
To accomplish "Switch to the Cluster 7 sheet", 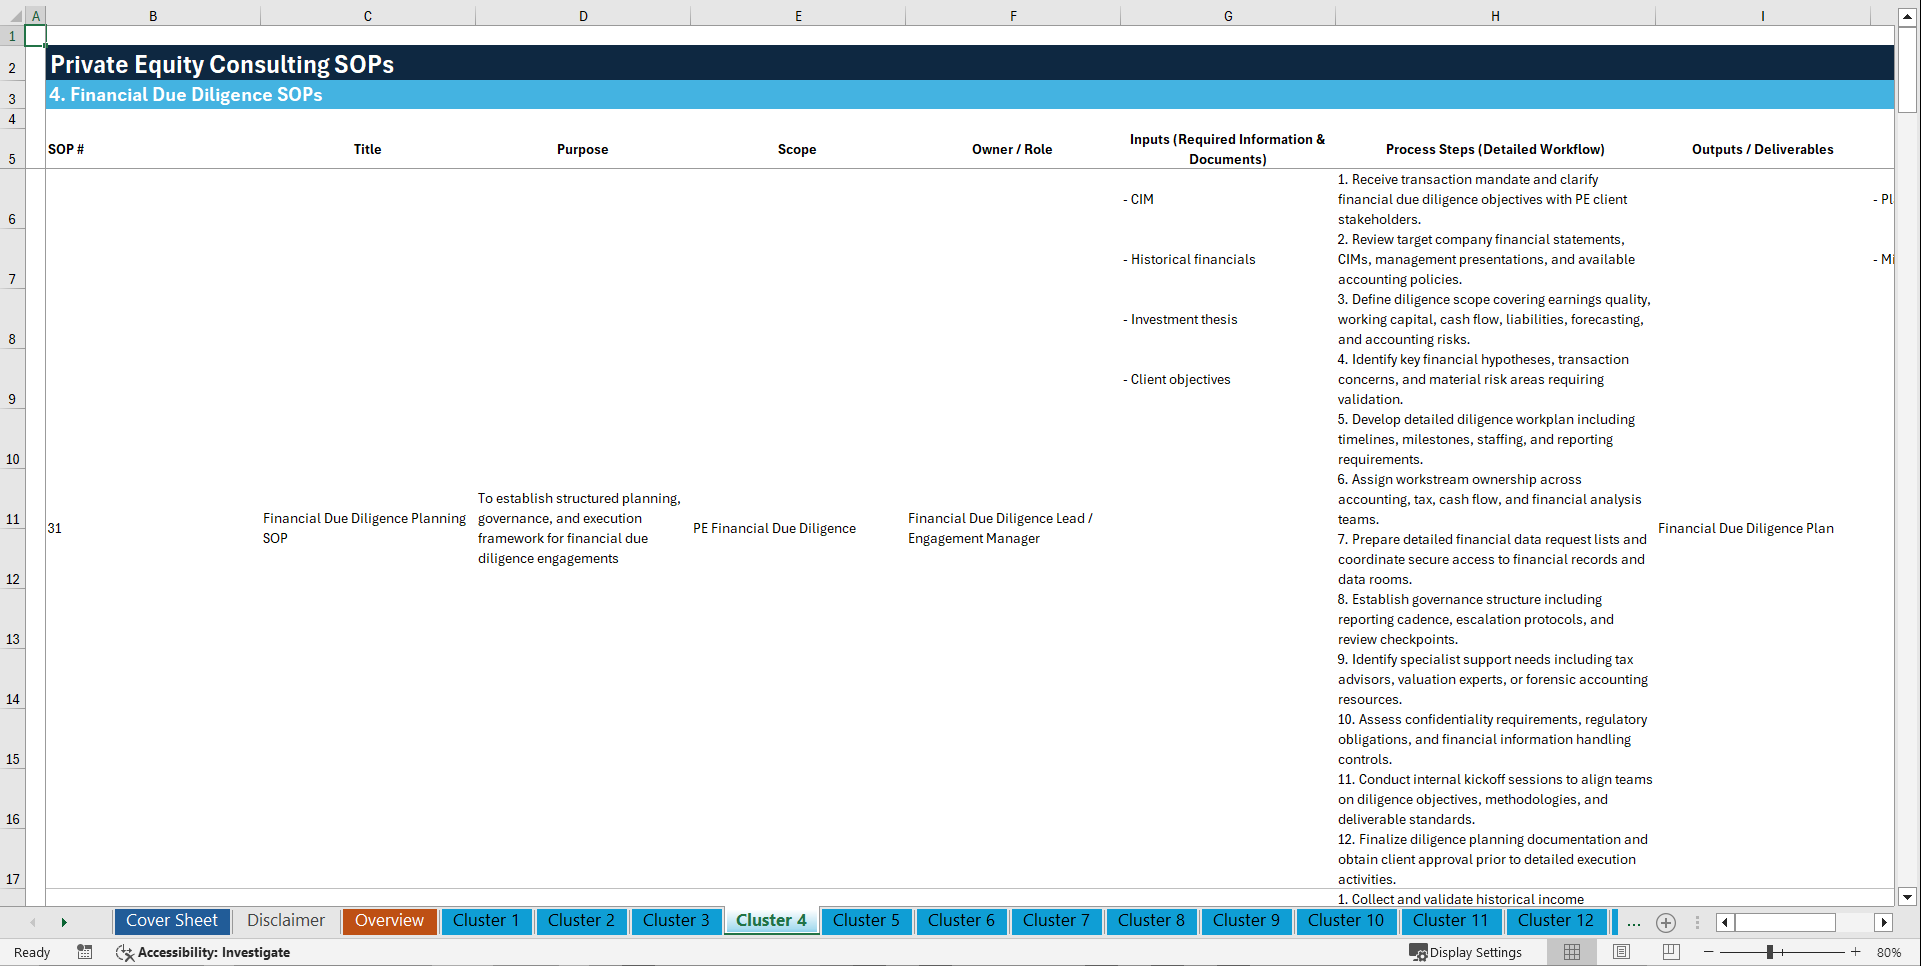I will pyautogui.click(x=1056, y=921).
